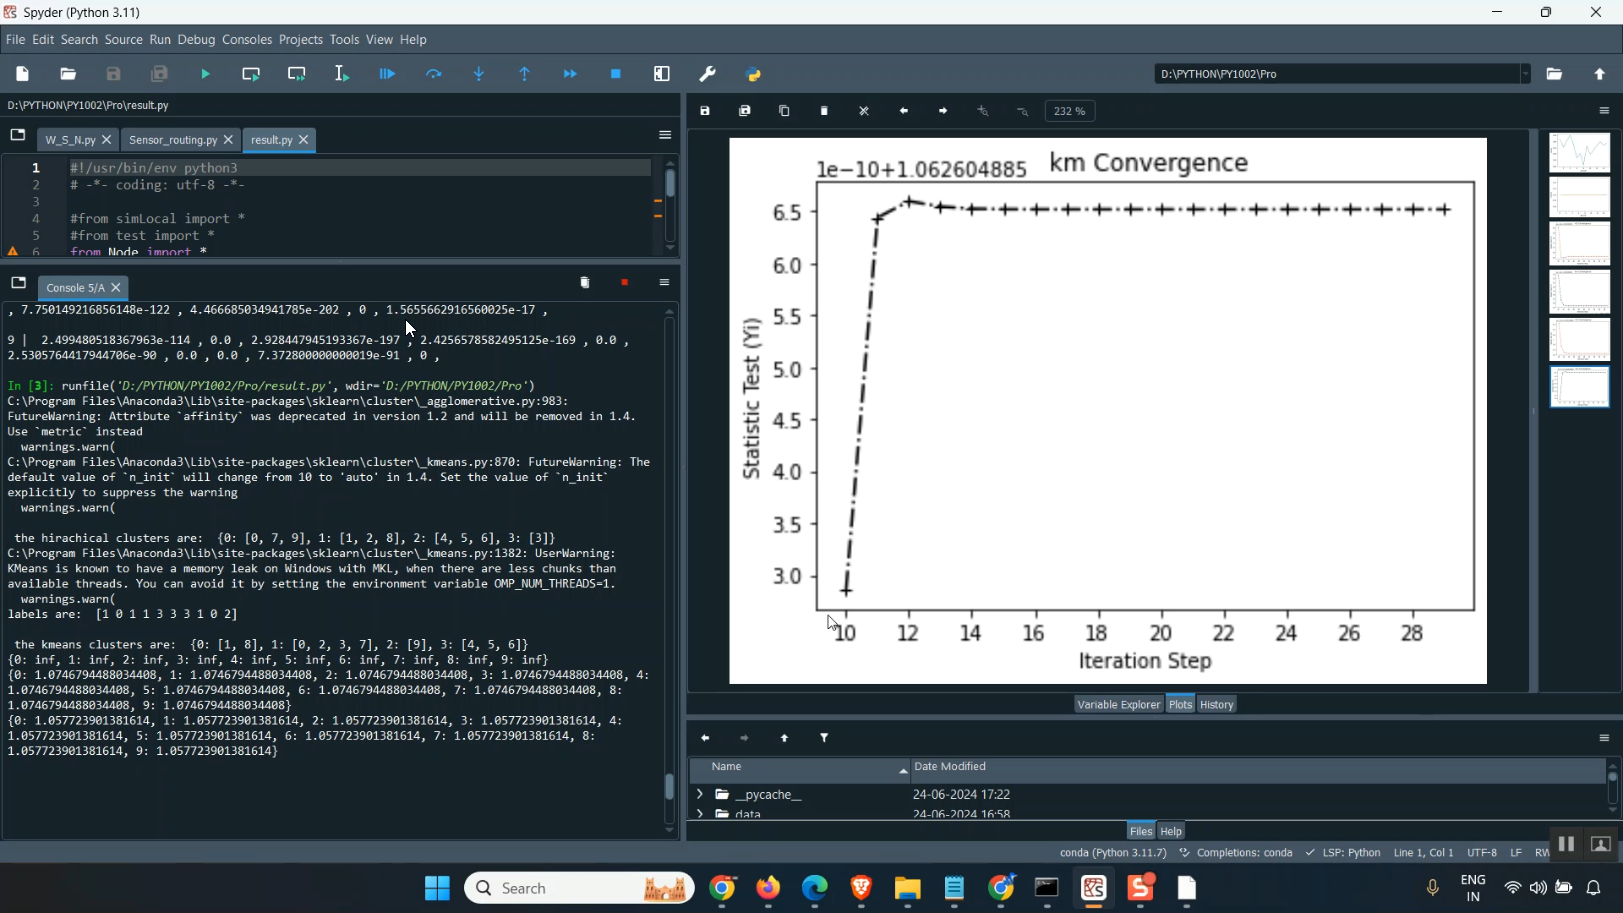The width and height of the screenshot is (1623, 913).
Task: Zoom in on the km Convergence plot
Action: (983, 111)
